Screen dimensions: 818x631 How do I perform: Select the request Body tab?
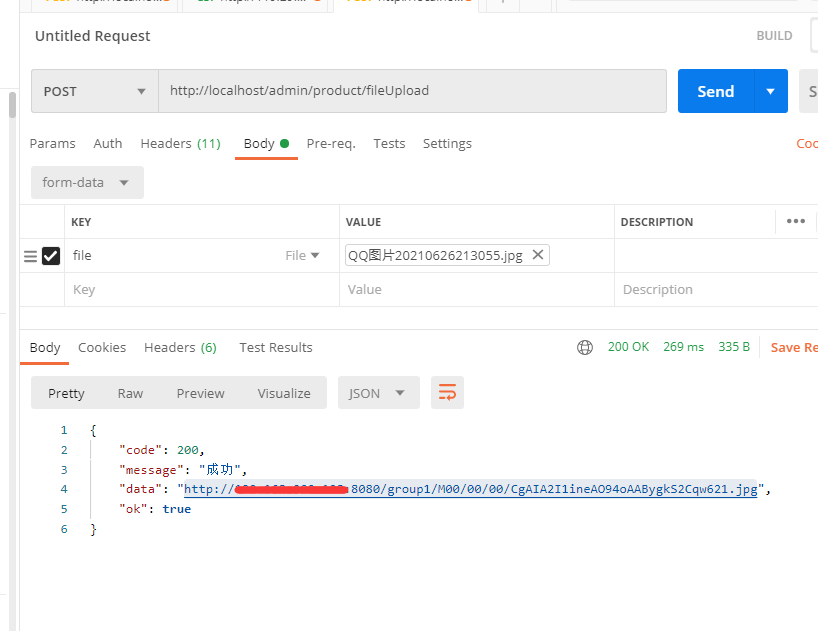tap(266, 143)
